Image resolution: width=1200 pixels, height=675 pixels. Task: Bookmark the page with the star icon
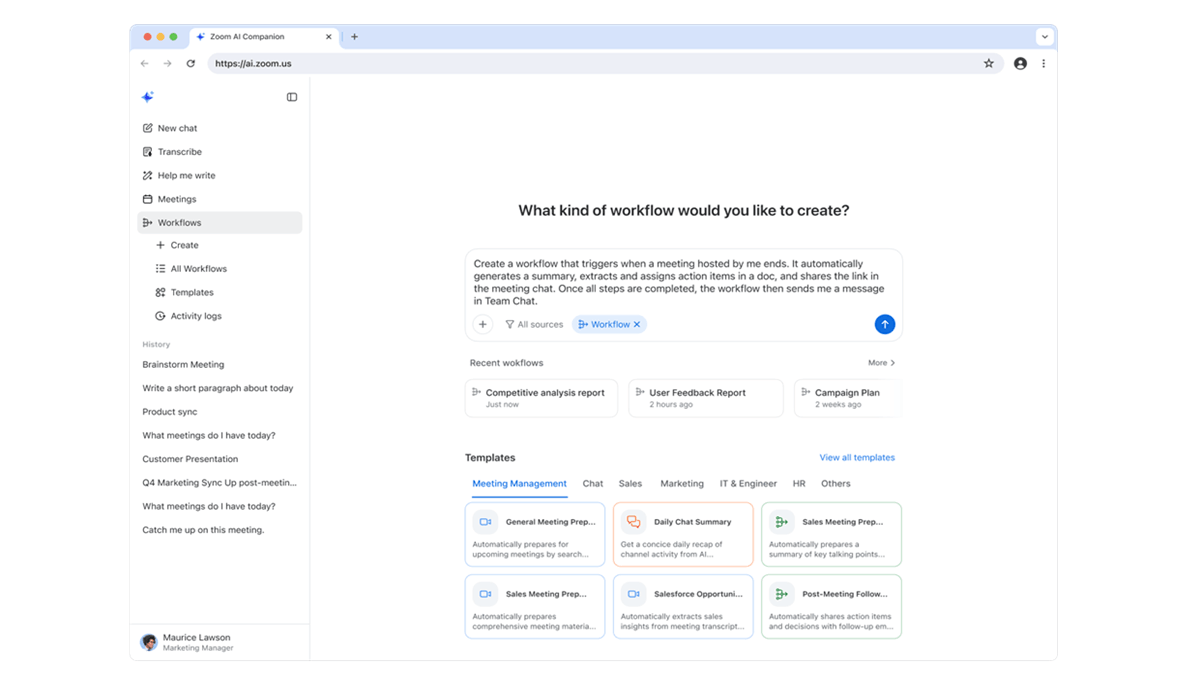989,63
